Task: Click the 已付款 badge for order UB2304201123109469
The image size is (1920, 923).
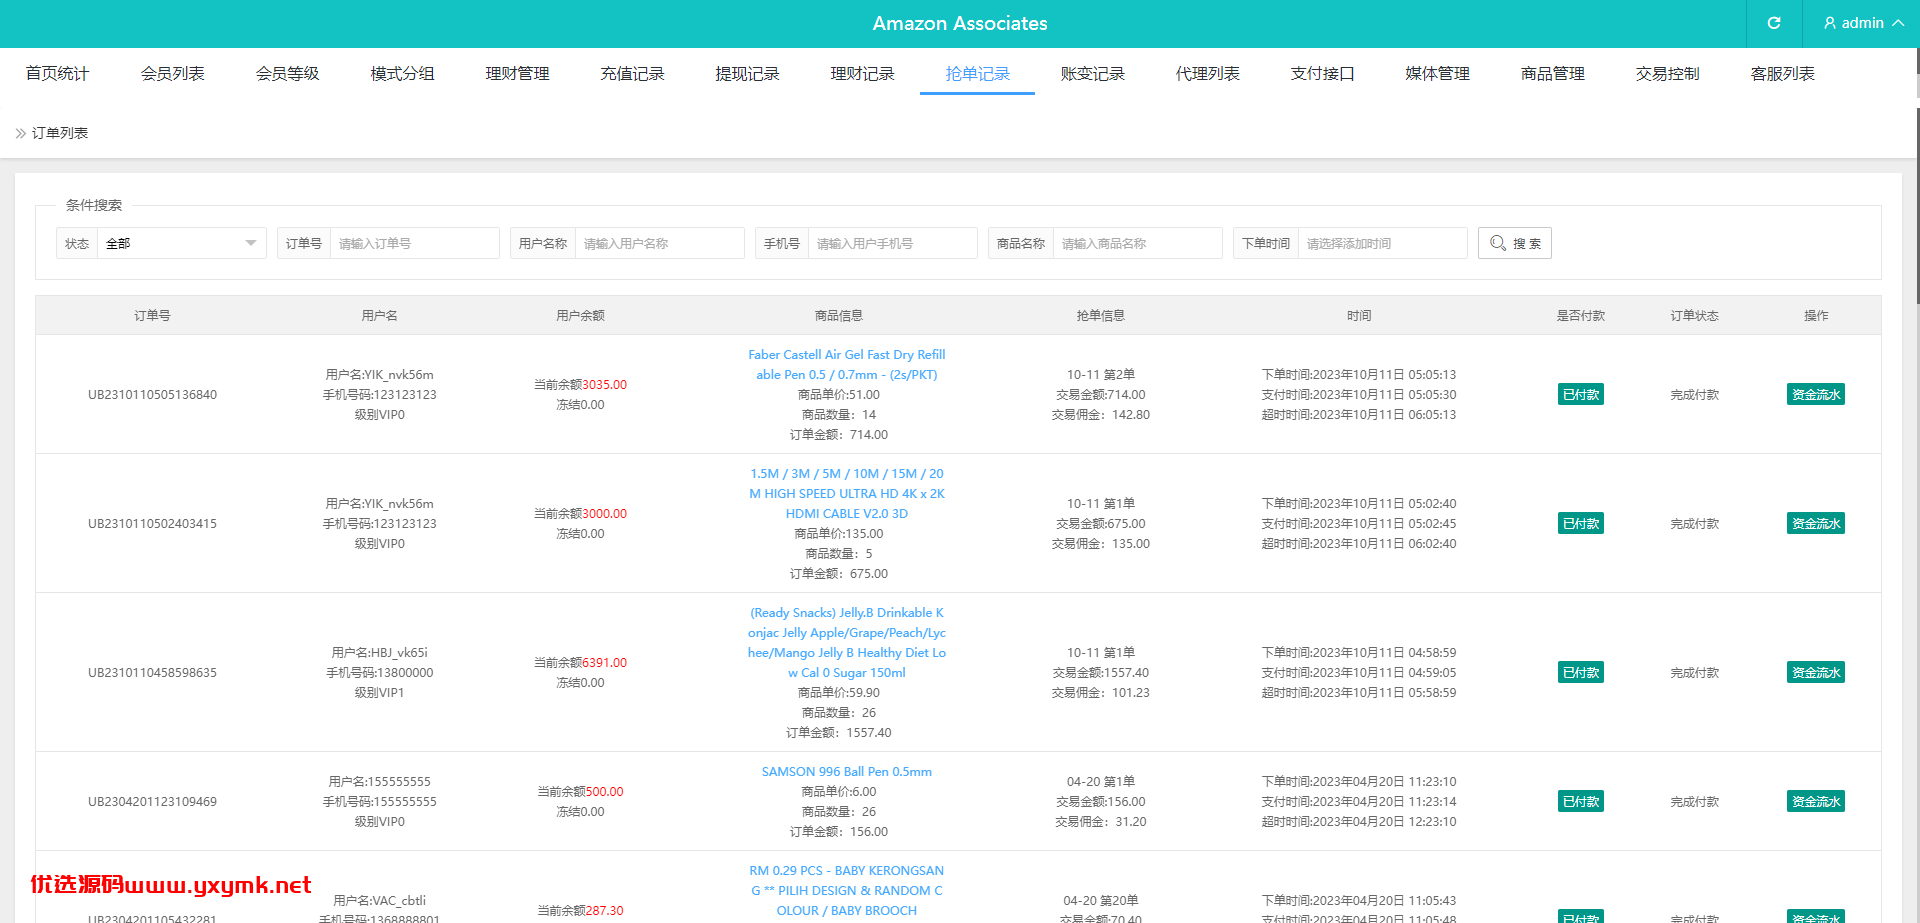Action: click(1581, 801)
